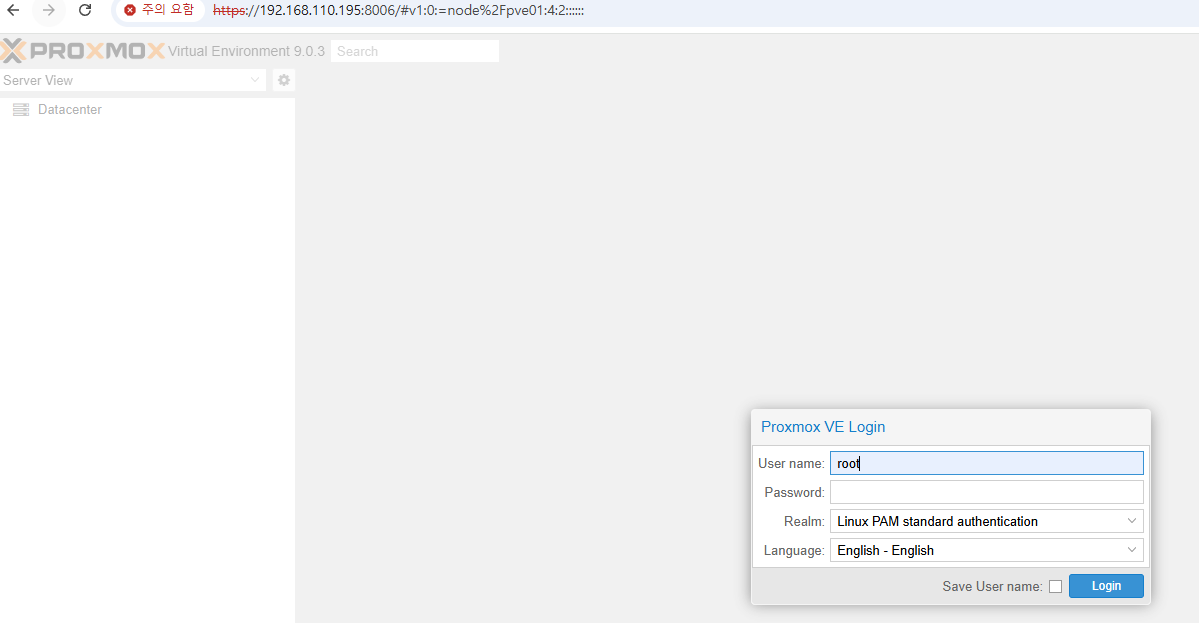
Task: Focus the User name field
Action: click(986, 463)
